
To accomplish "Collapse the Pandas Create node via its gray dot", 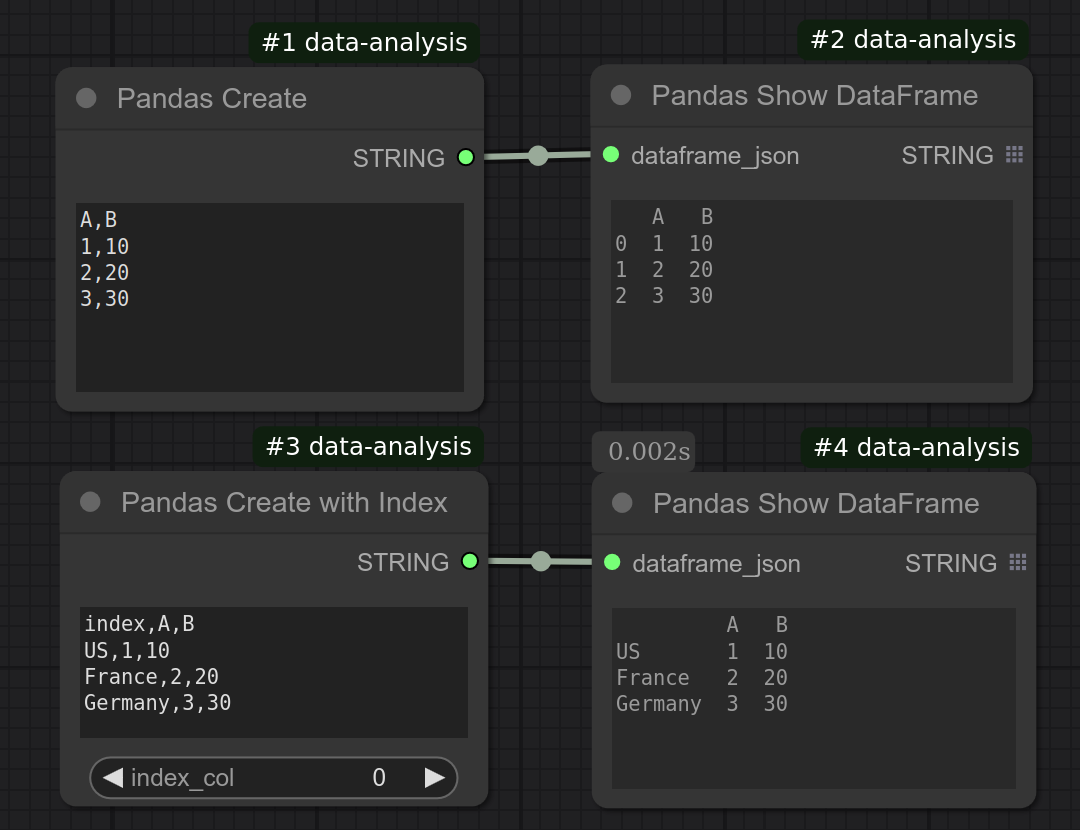I will click(x=86, y=98).
